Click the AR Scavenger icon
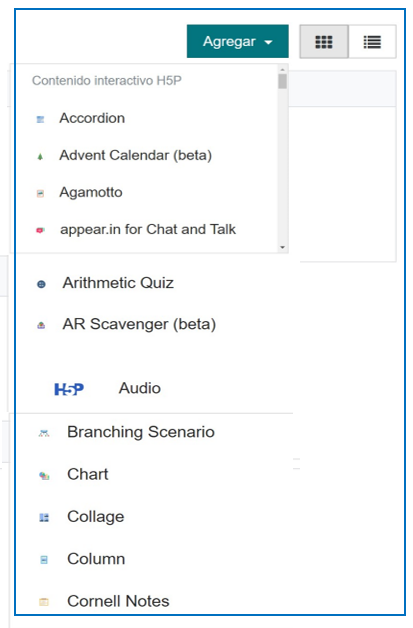413x628 pixels. pyautogui.click(x=41, y=325)
